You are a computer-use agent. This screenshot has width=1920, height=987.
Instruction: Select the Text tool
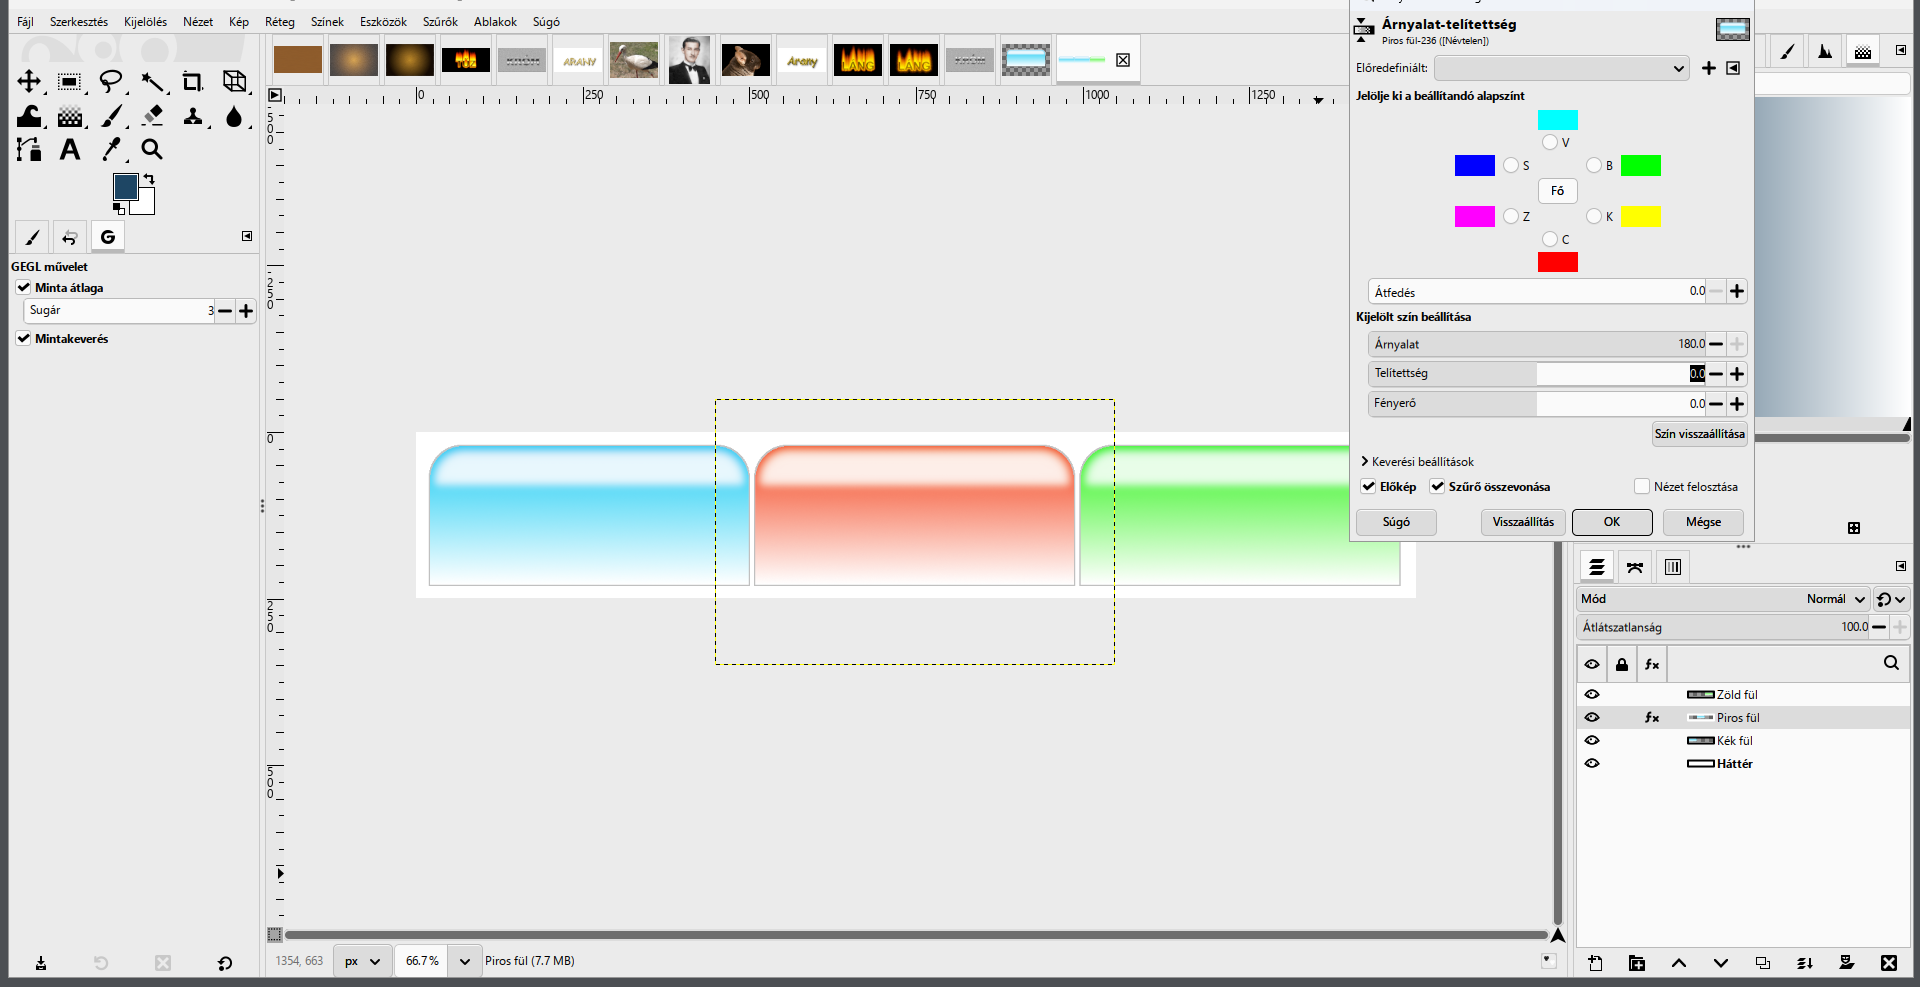(x=70, y=150)
